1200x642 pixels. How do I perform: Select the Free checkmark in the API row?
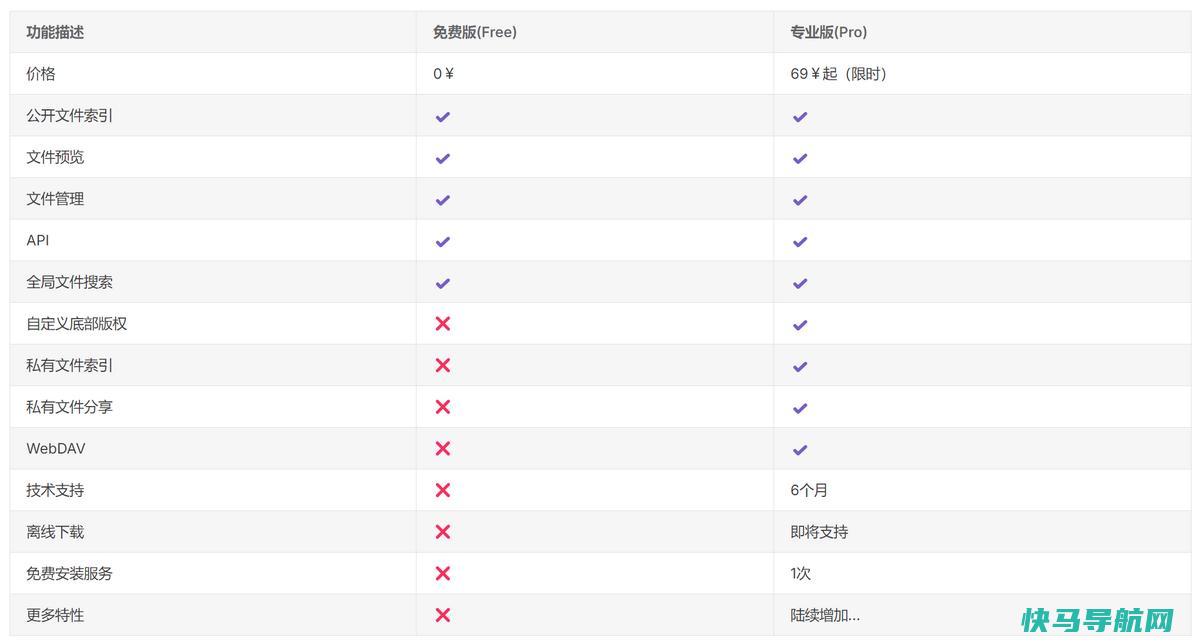tap(443, 241)
